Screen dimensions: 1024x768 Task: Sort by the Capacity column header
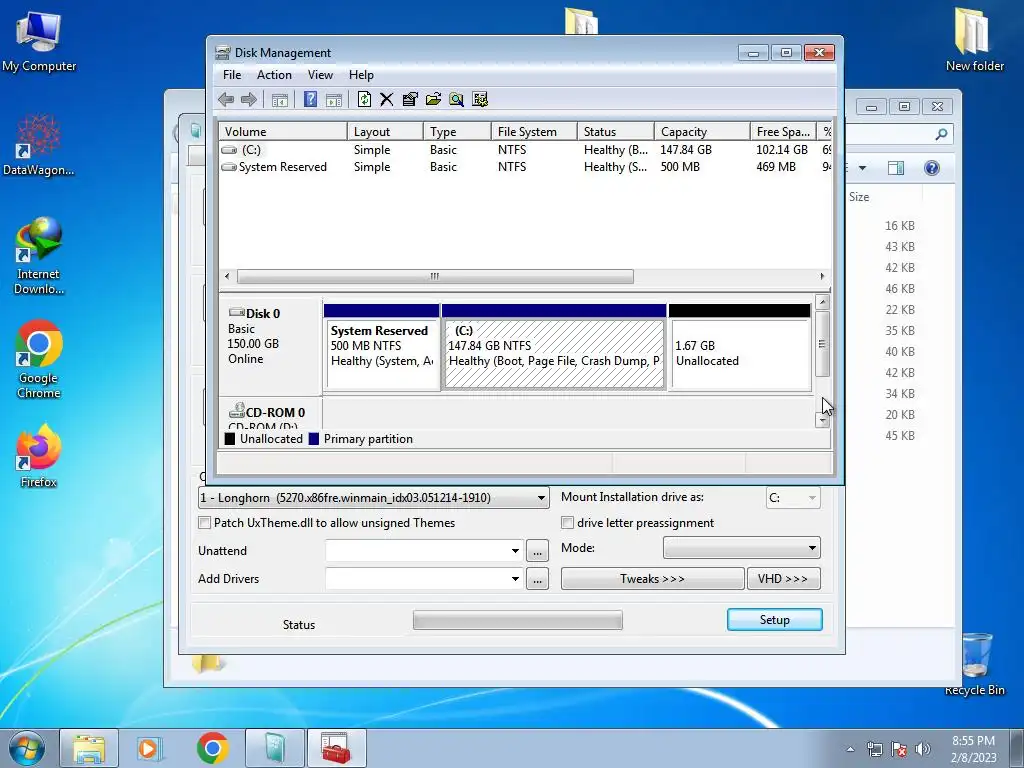pyautogui.click(x=702, y=131)
